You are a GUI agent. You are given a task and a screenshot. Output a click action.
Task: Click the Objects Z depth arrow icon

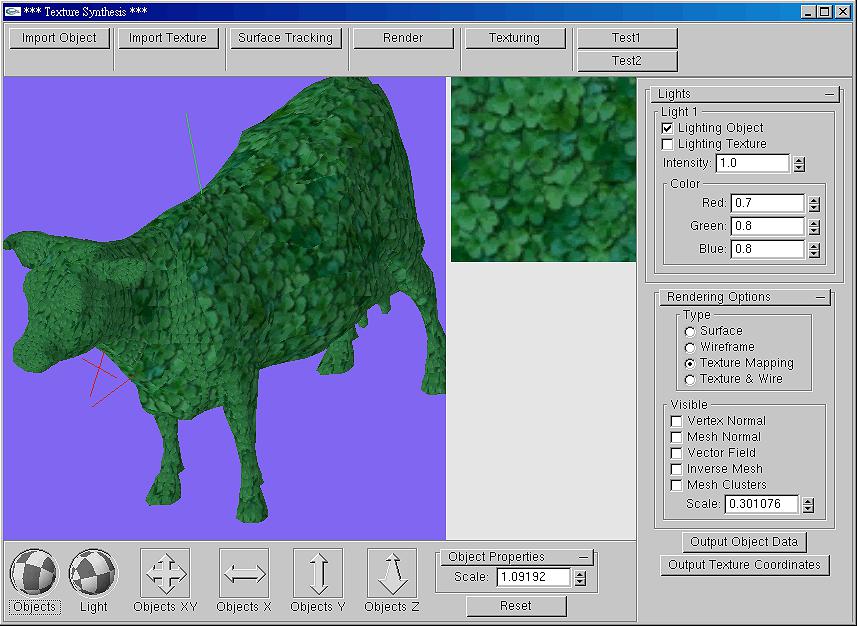point(392,573)
